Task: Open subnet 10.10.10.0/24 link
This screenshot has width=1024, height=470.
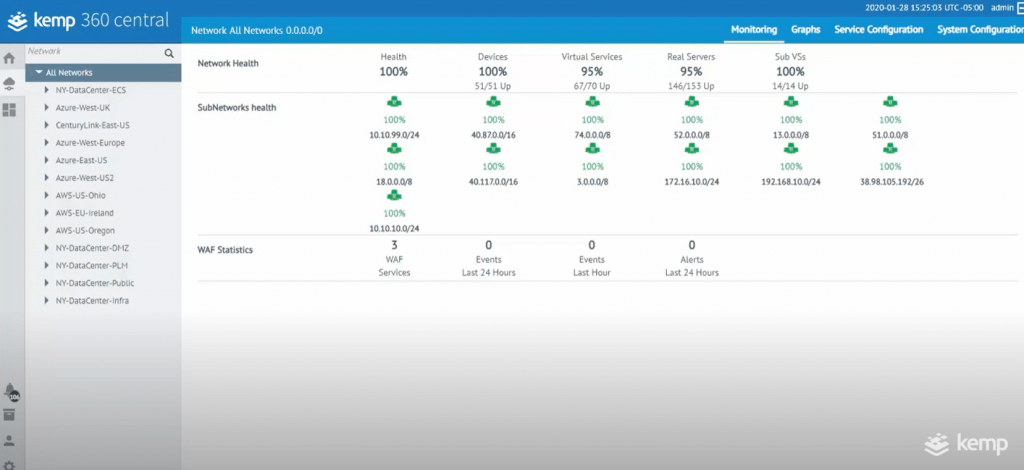Action: tap(394, 228)
